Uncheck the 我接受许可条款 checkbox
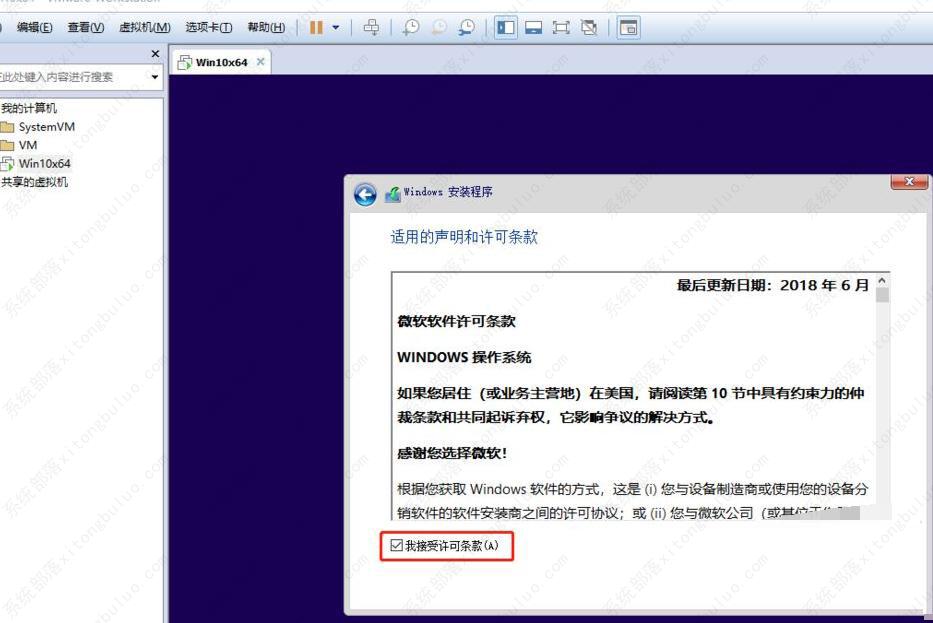Image resolution: width=933 pixels, height=623 pixels. [398, 546]
